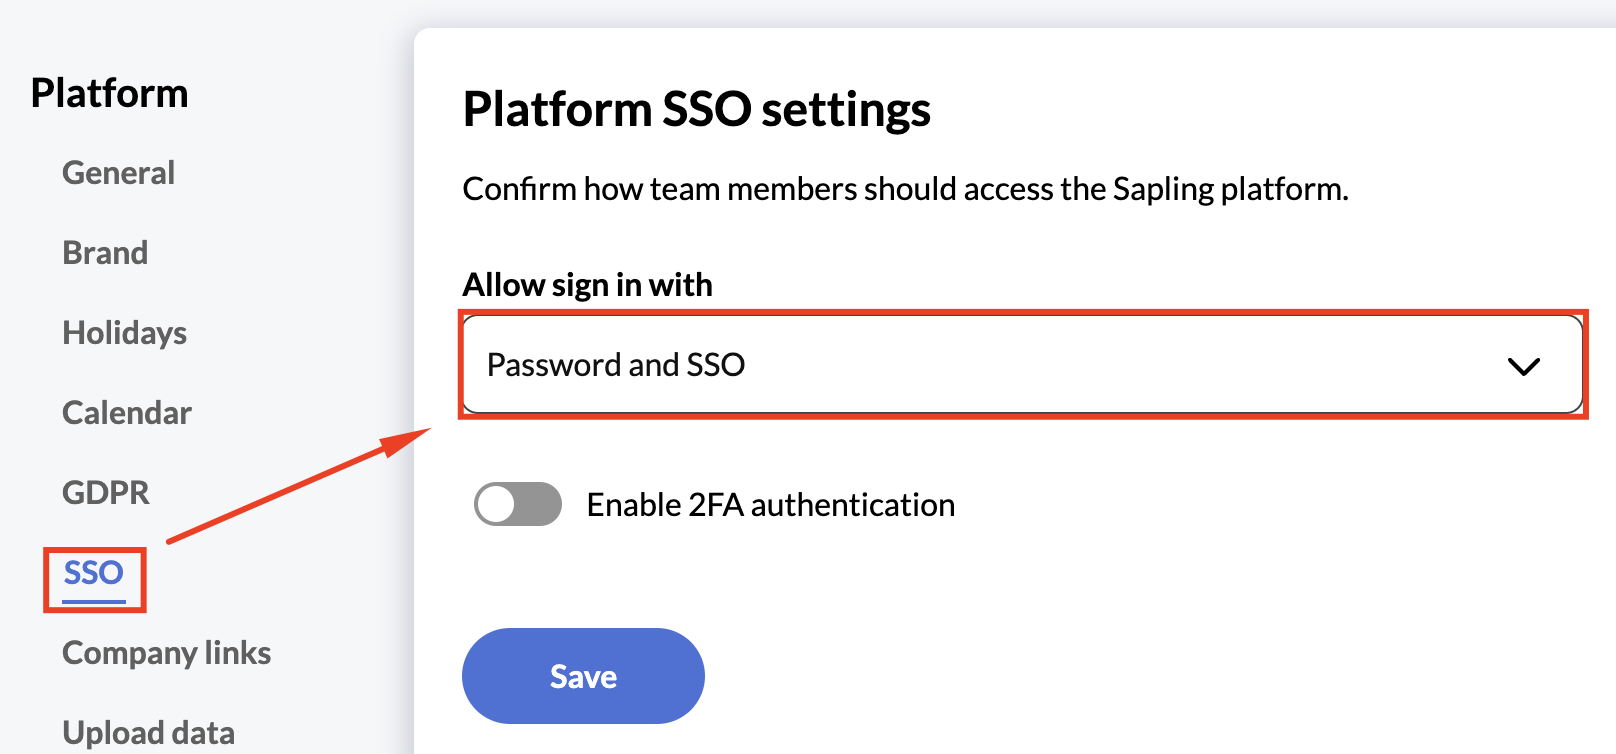Image resolution: width=1616 pixels, height=754 pixels.
Task: Go to the Brand settings section
Action: coord(105,253)
